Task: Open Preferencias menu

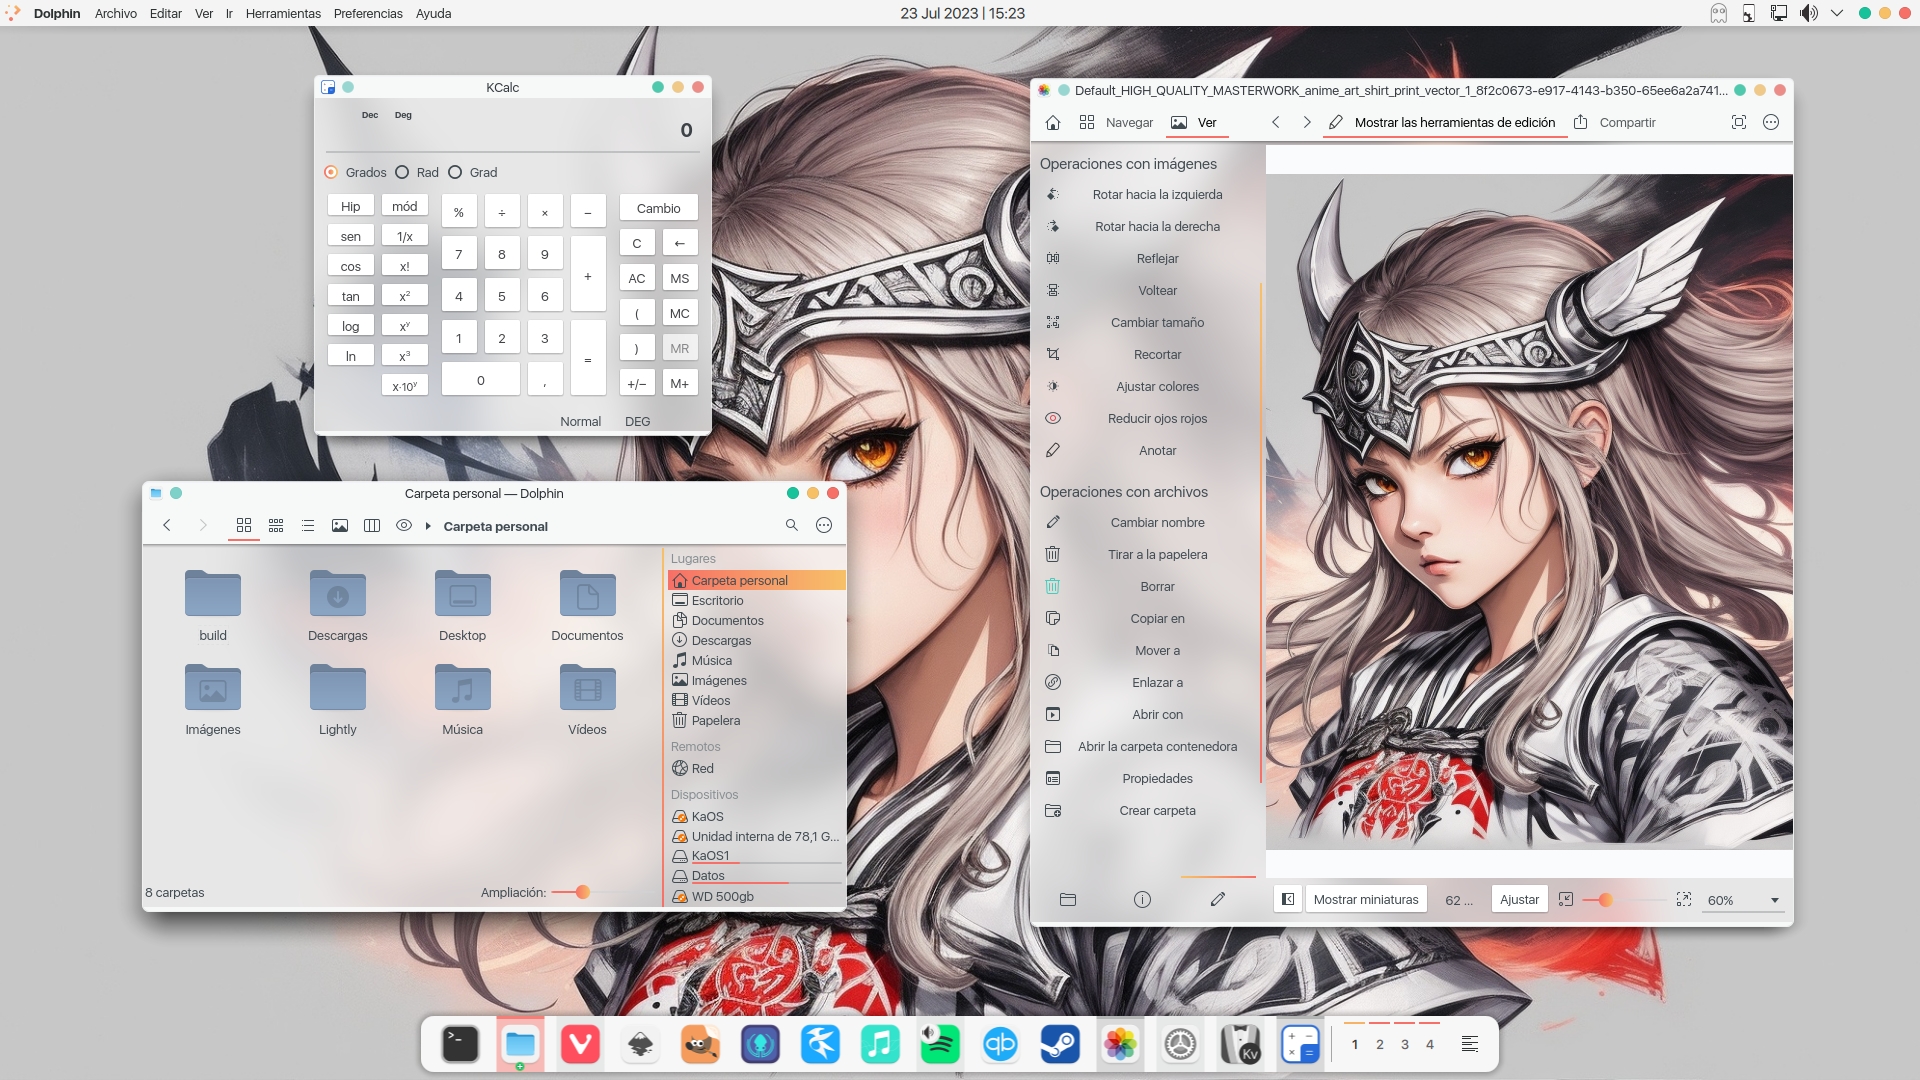Action: 368,13
